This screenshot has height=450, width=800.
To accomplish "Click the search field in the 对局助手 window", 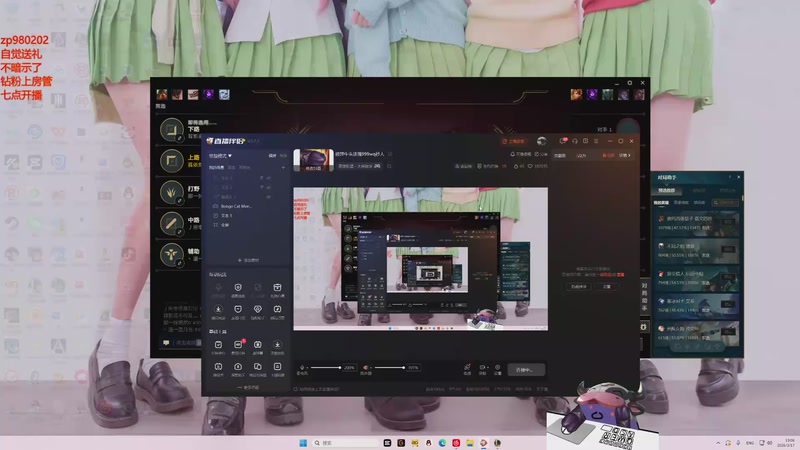I will [725, 203].
